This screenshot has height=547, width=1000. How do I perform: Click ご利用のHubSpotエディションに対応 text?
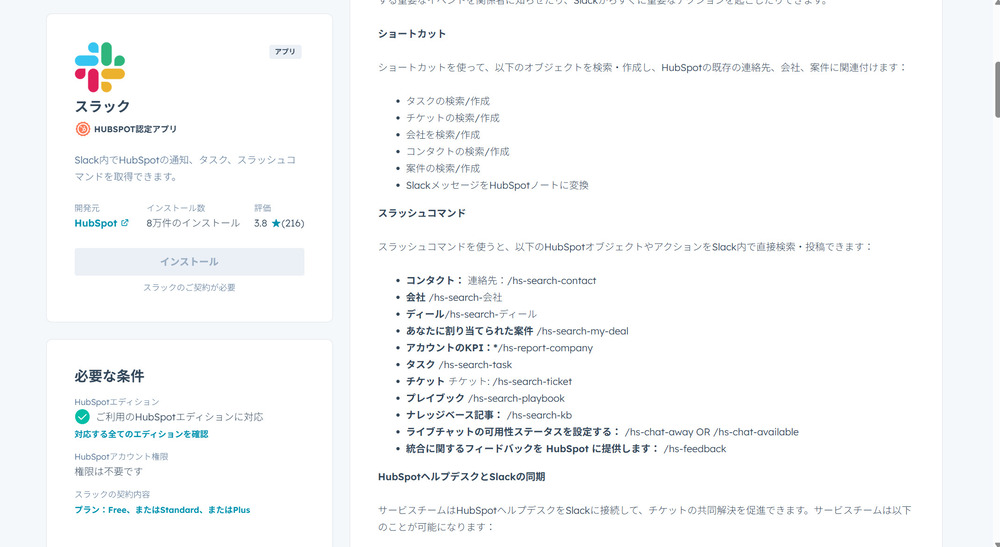(x=180, y=417)
